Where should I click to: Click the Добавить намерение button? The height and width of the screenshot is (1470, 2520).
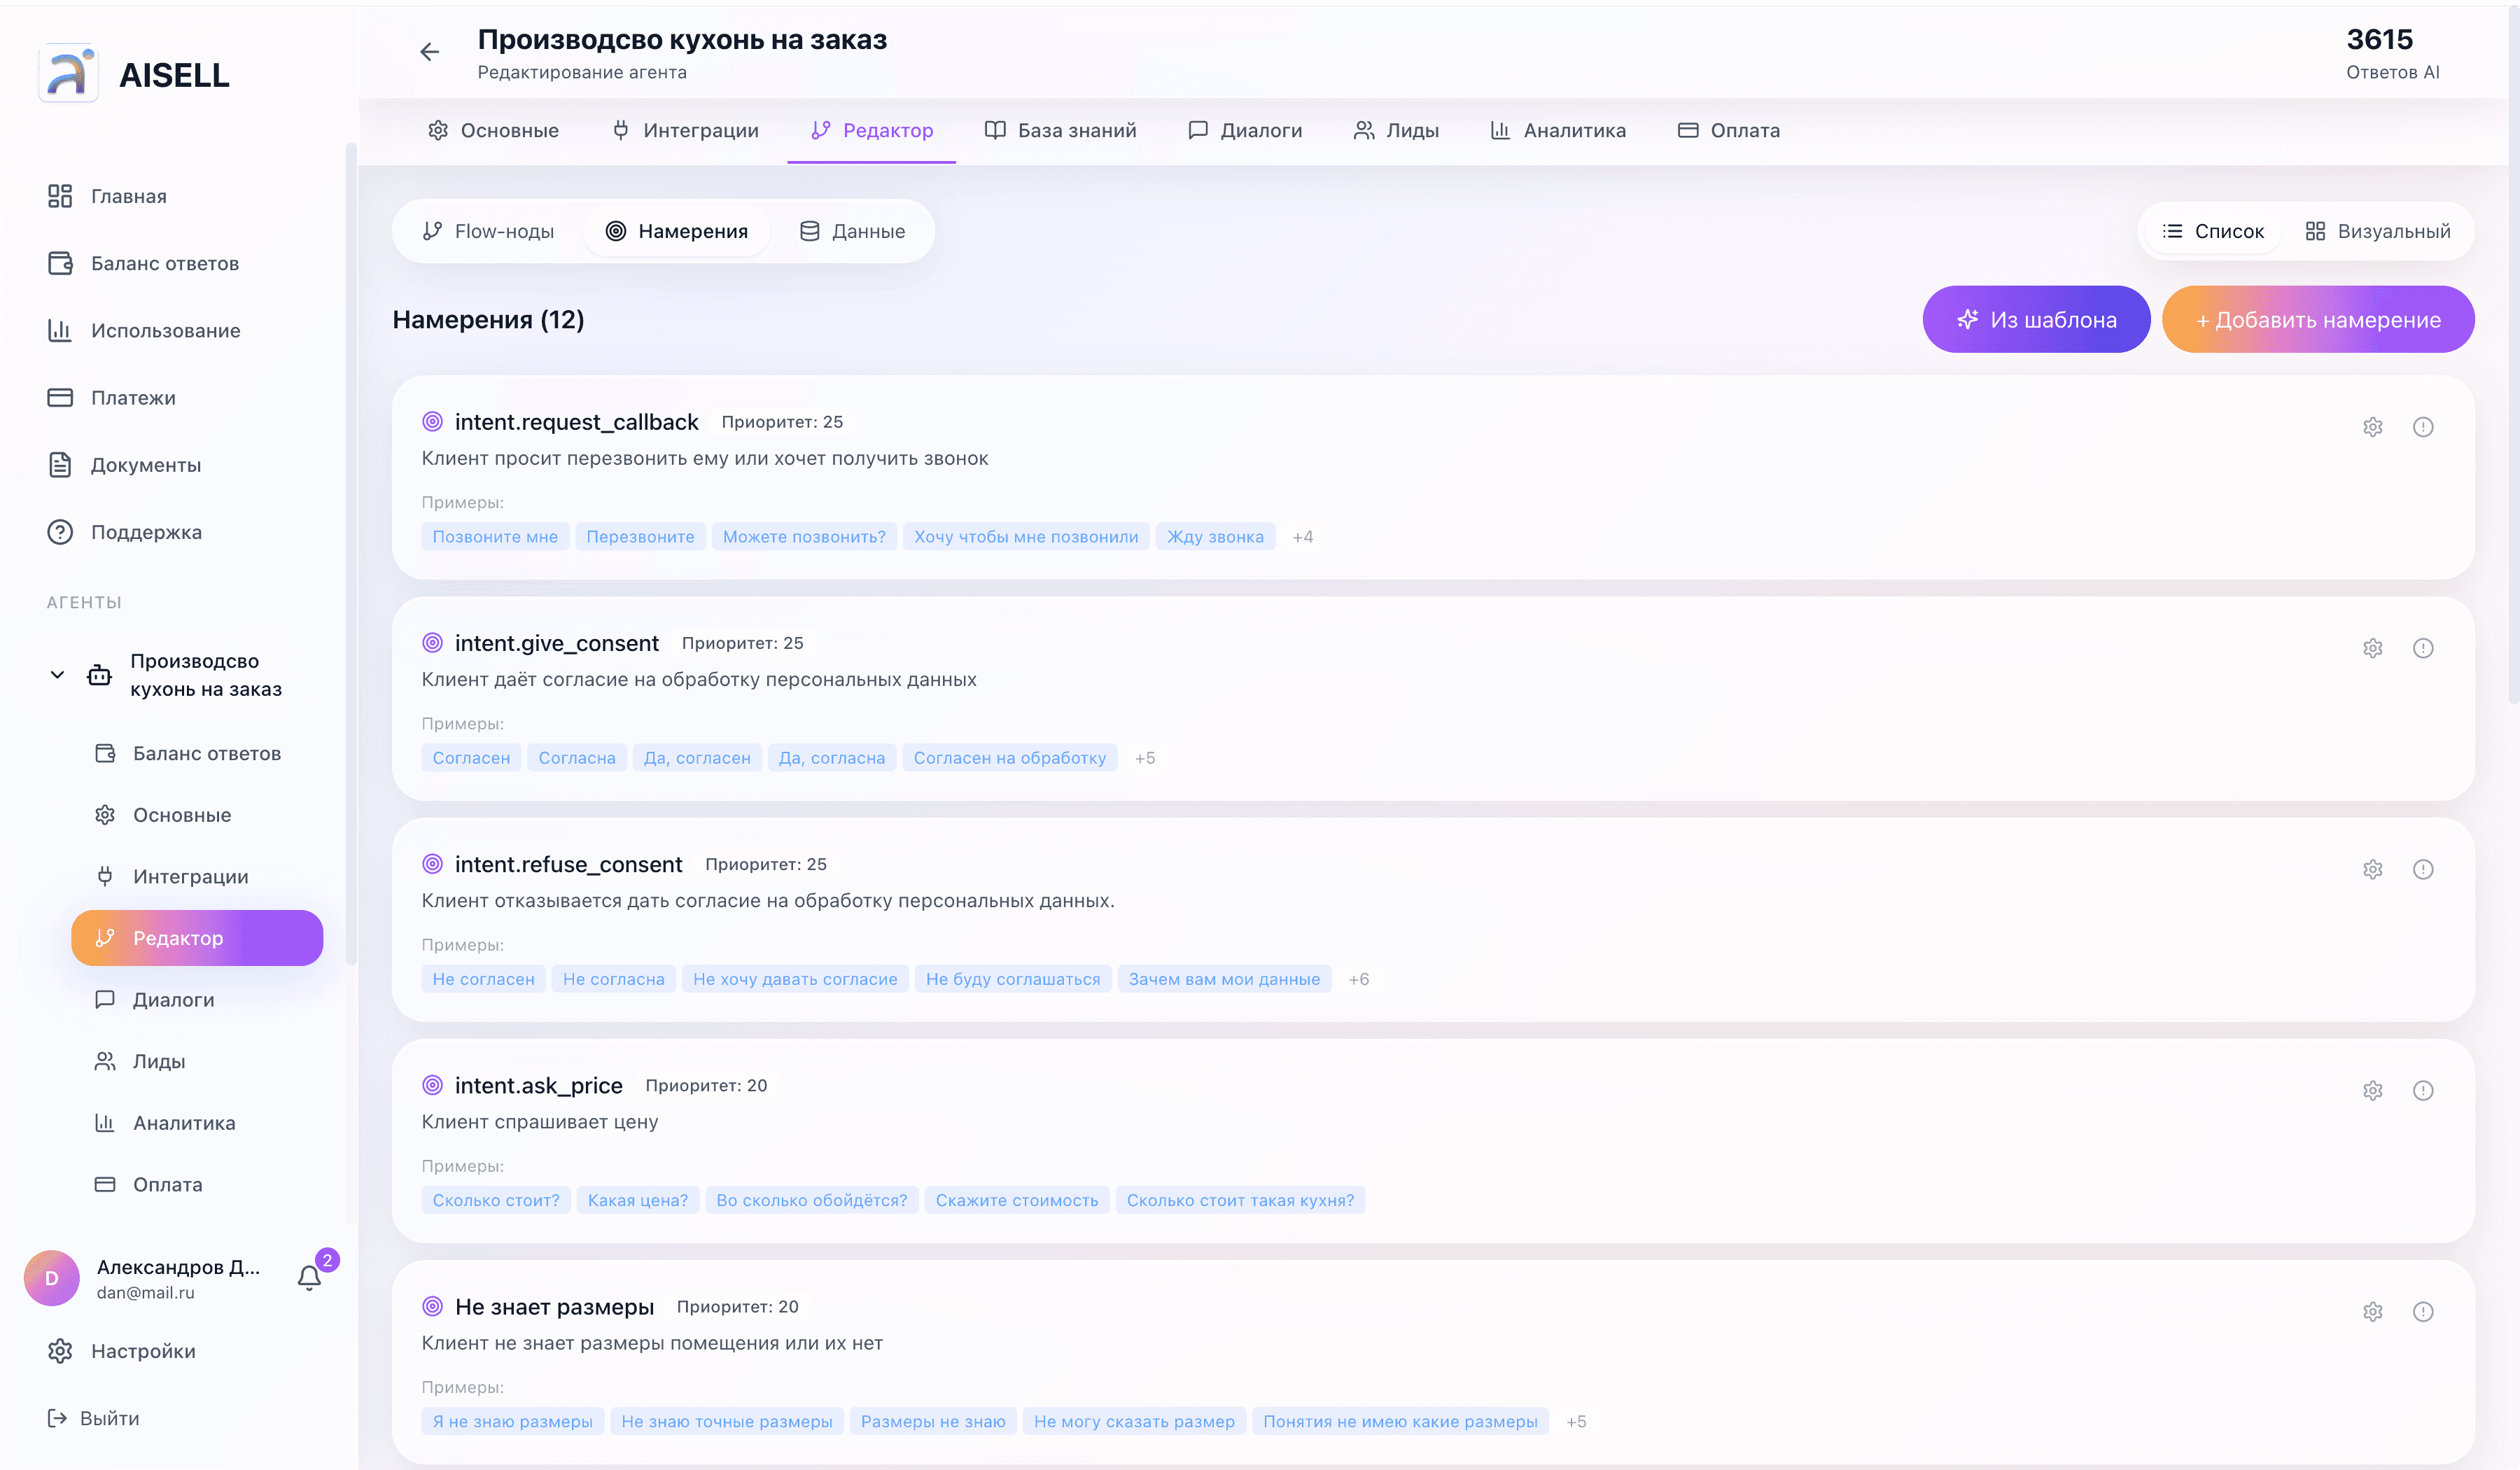[2317, 319]
